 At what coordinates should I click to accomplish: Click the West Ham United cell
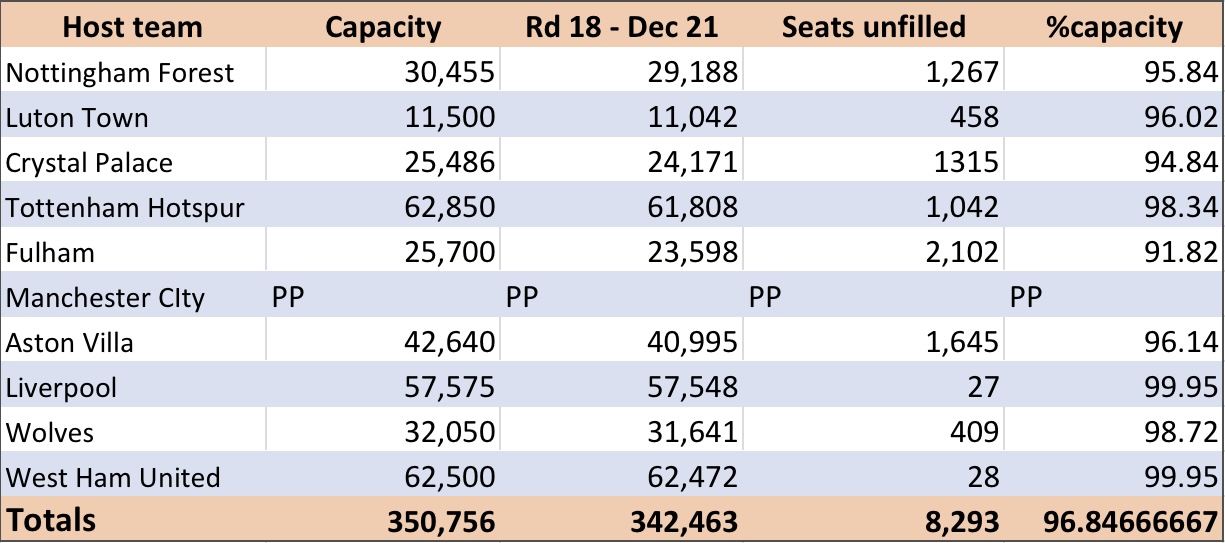pyautogui.click(x=133, y=478)
